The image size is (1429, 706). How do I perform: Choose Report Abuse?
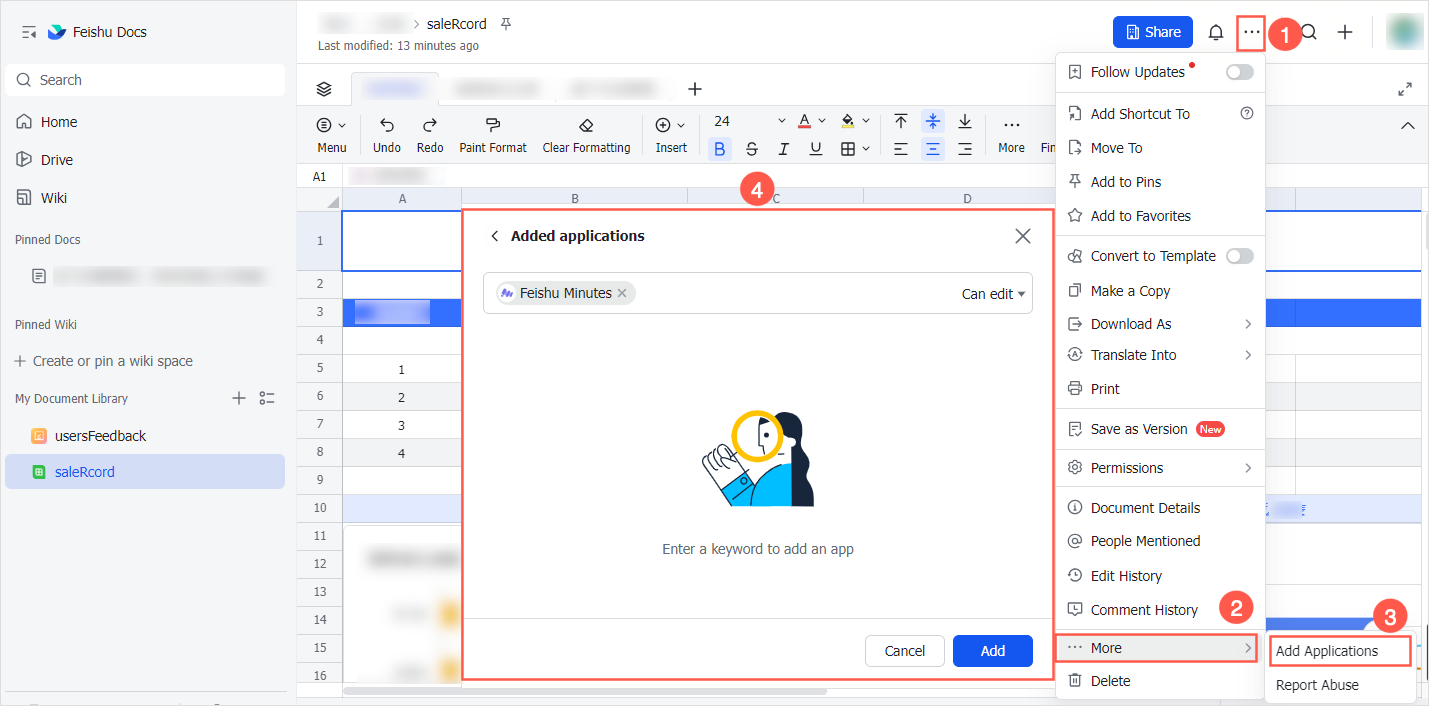click(x=1340, y=685)
